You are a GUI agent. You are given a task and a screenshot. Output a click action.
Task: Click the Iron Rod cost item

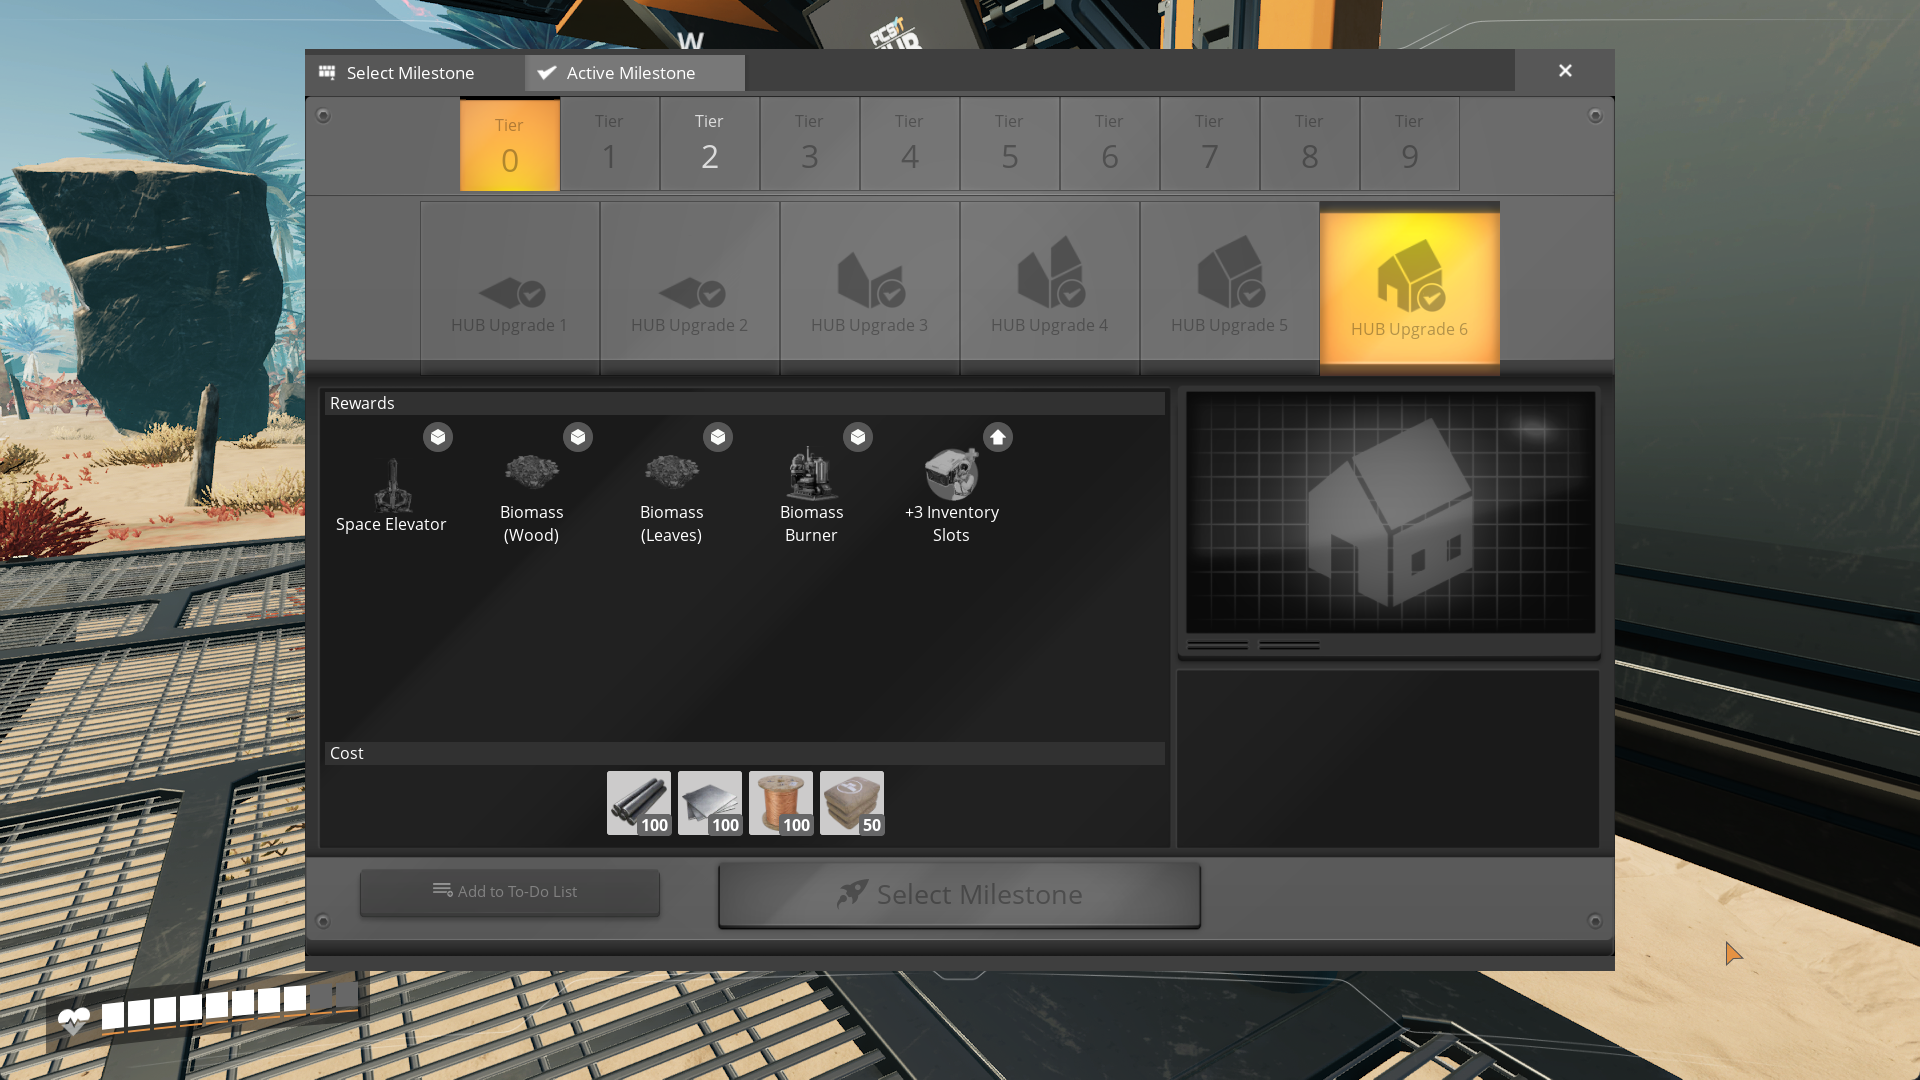(639, 803)
